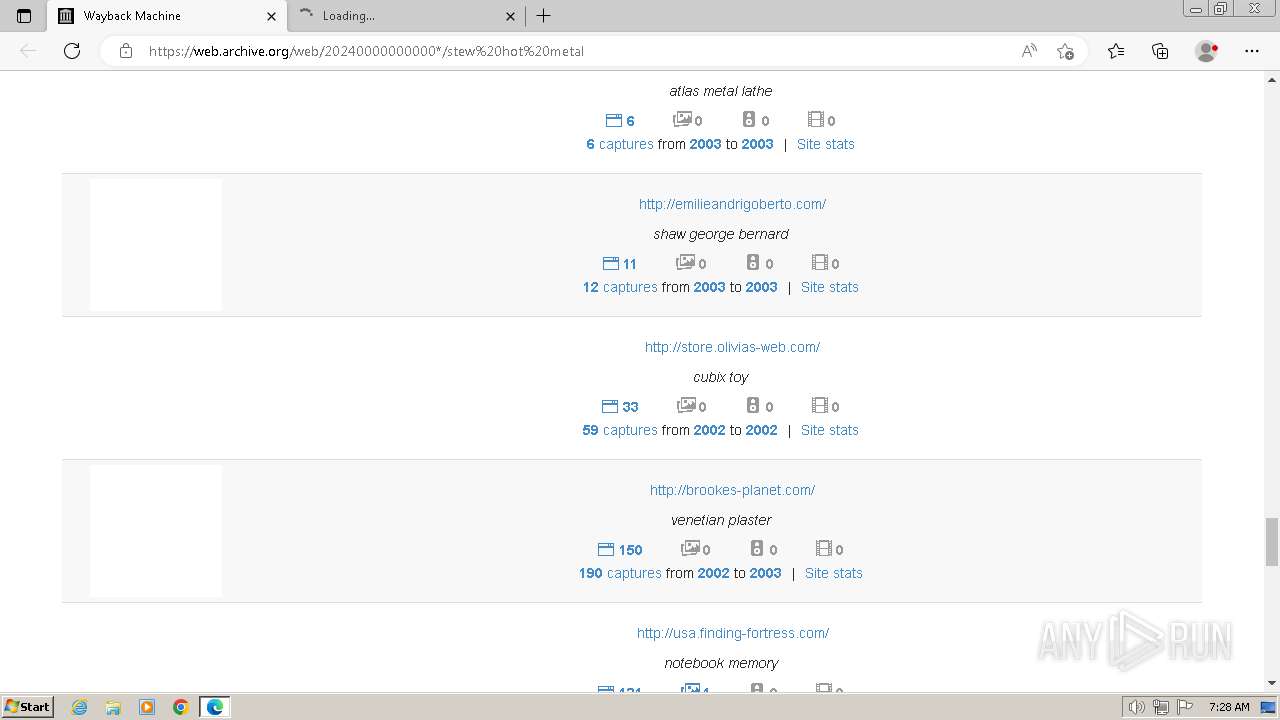
Task: Click images icon in venetian plaster row
Action: point(690,548)
